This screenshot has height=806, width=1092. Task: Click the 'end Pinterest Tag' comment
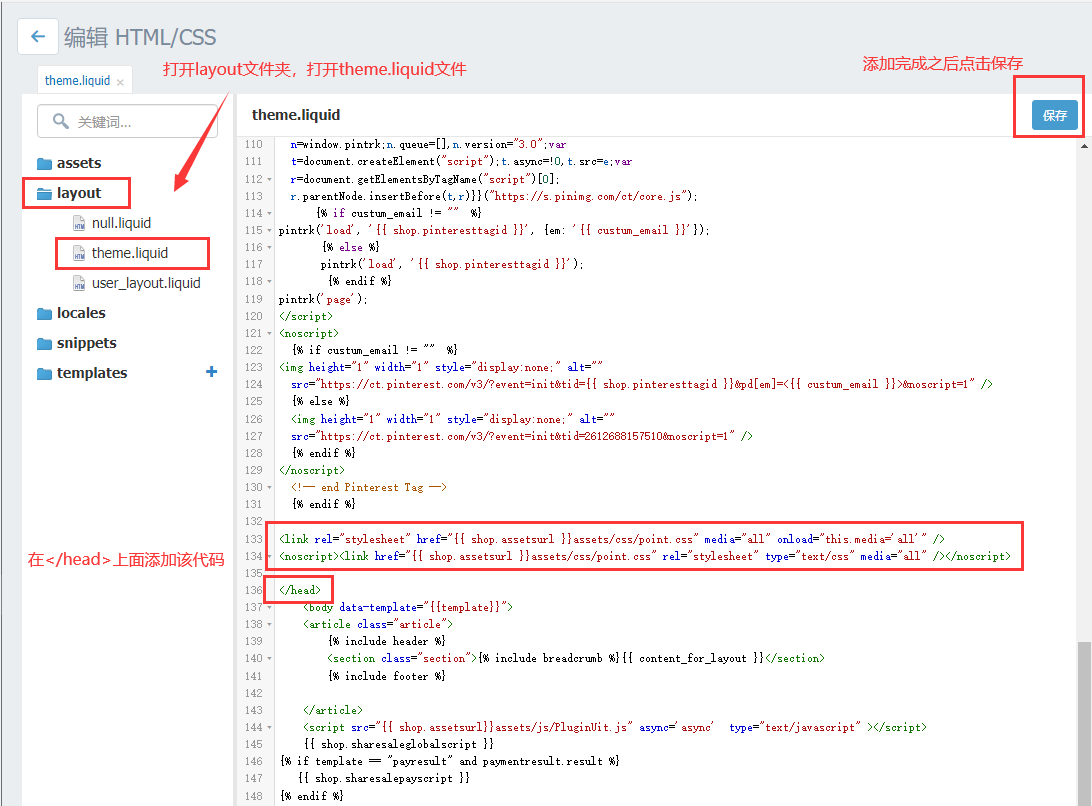369,487
